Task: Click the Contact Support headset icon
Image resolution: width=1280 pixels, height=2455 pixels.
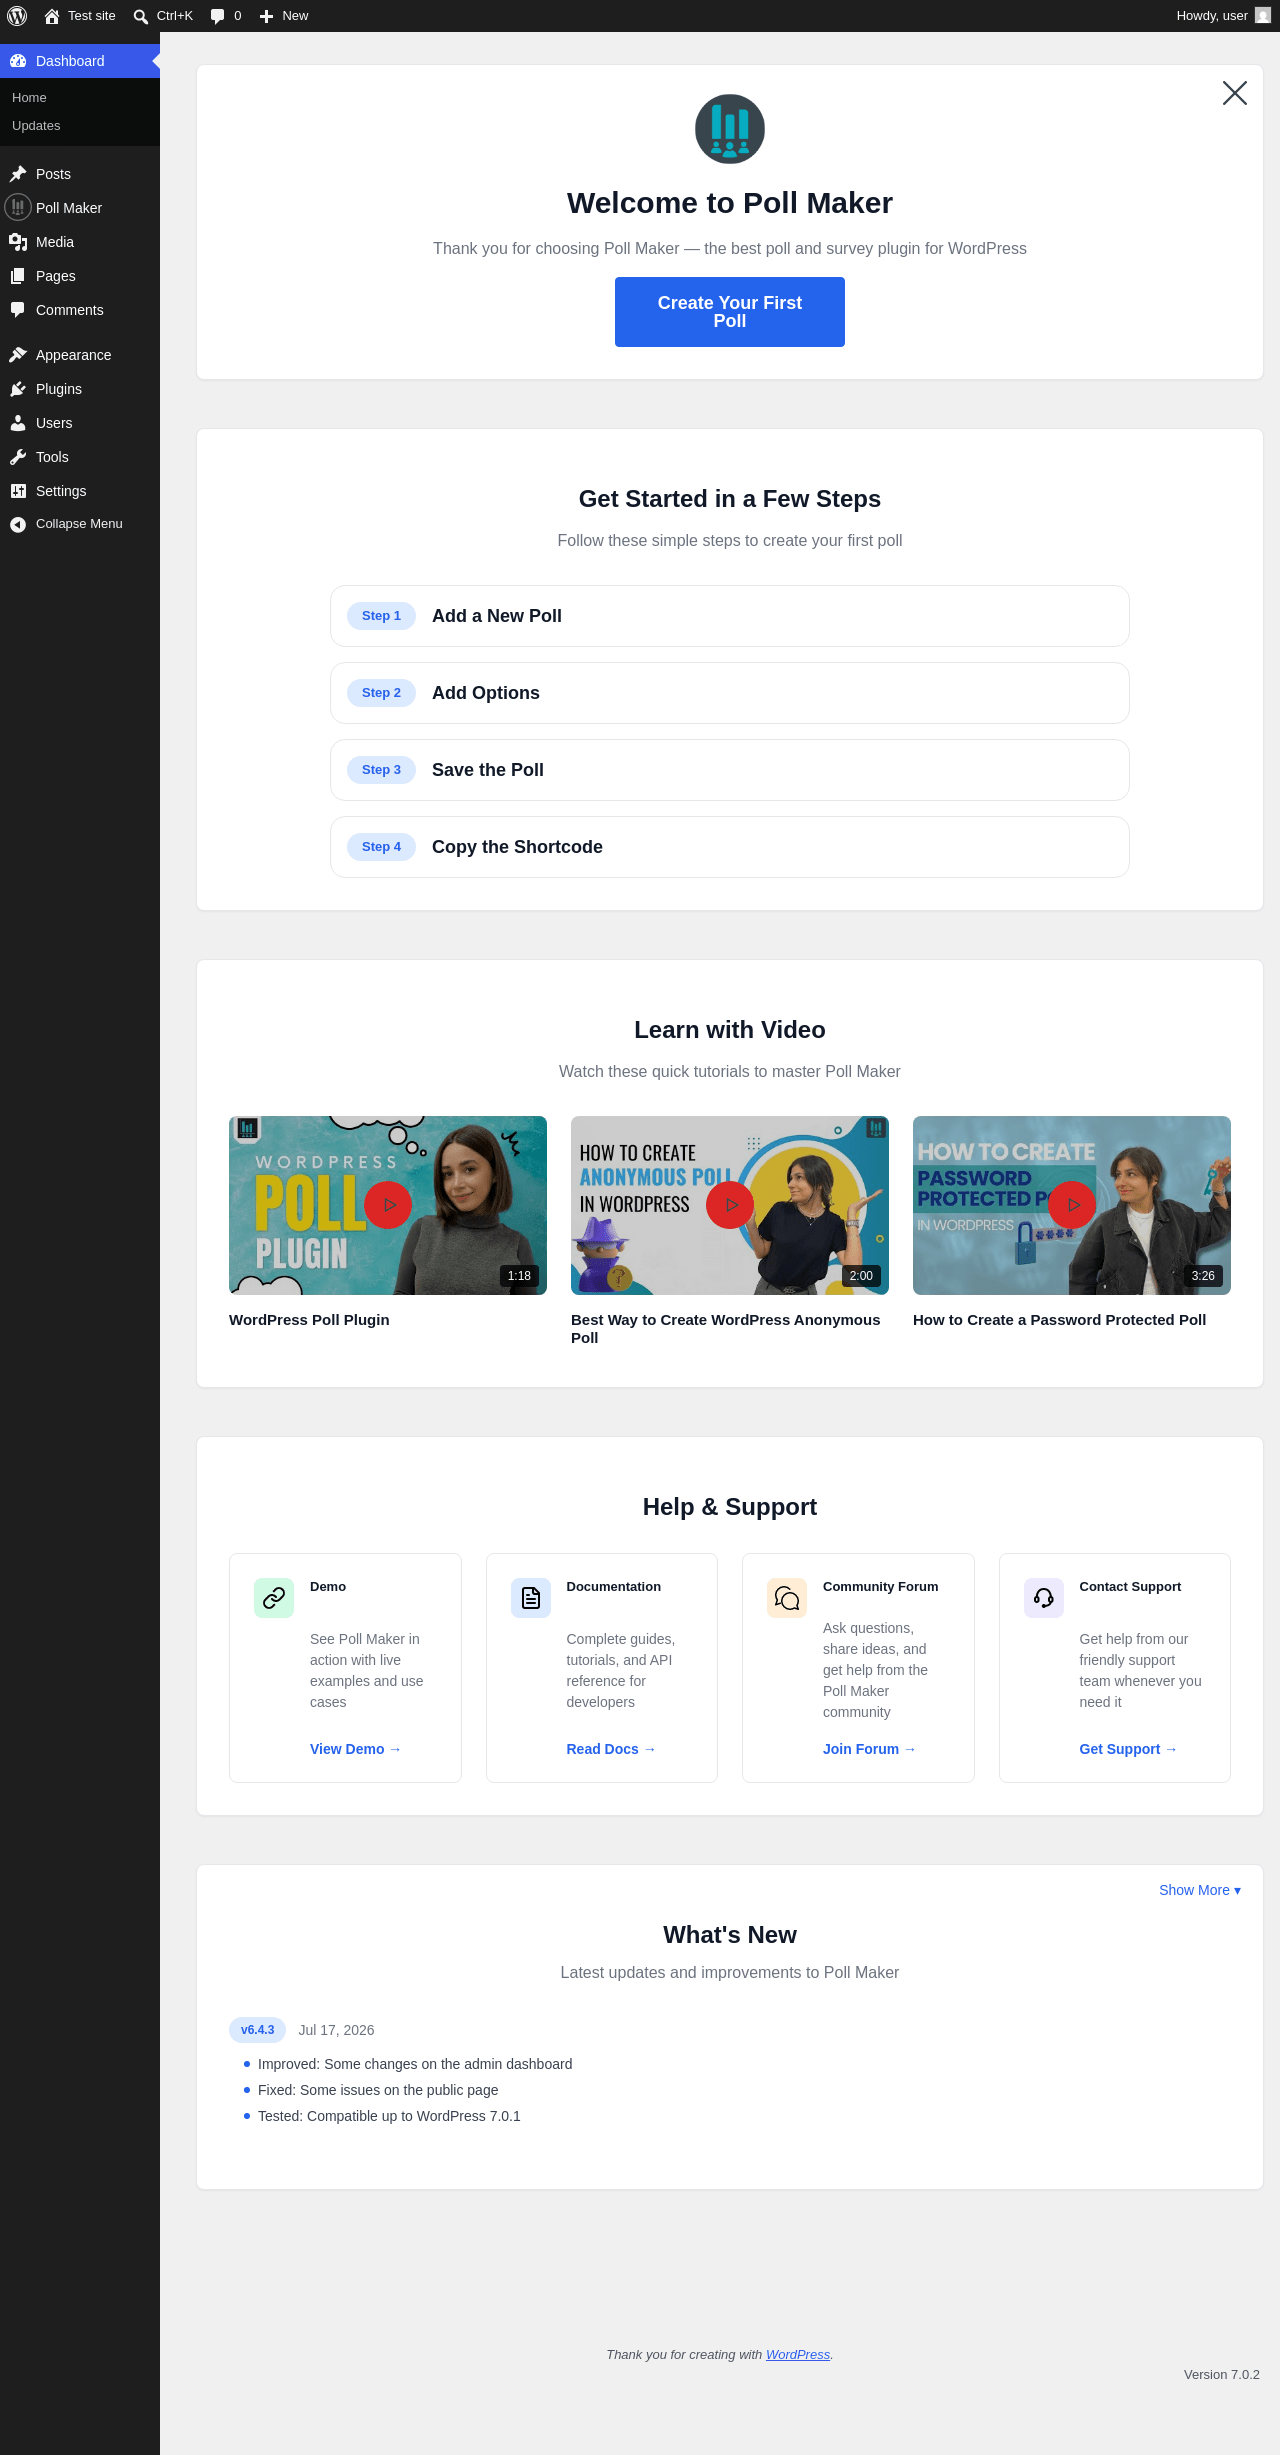Action: pyautogui.click(x=1044, y=1598)
